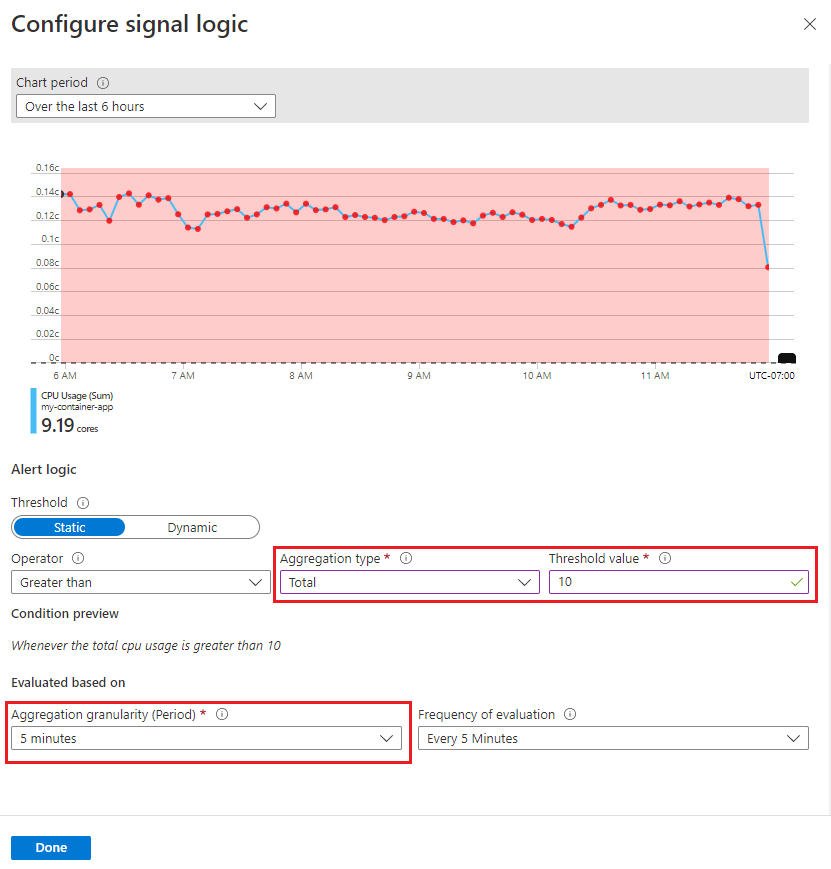The image size is (831, 869).
Task: Open the Operator dropdown showing Greater than
Action: point(140,582)
